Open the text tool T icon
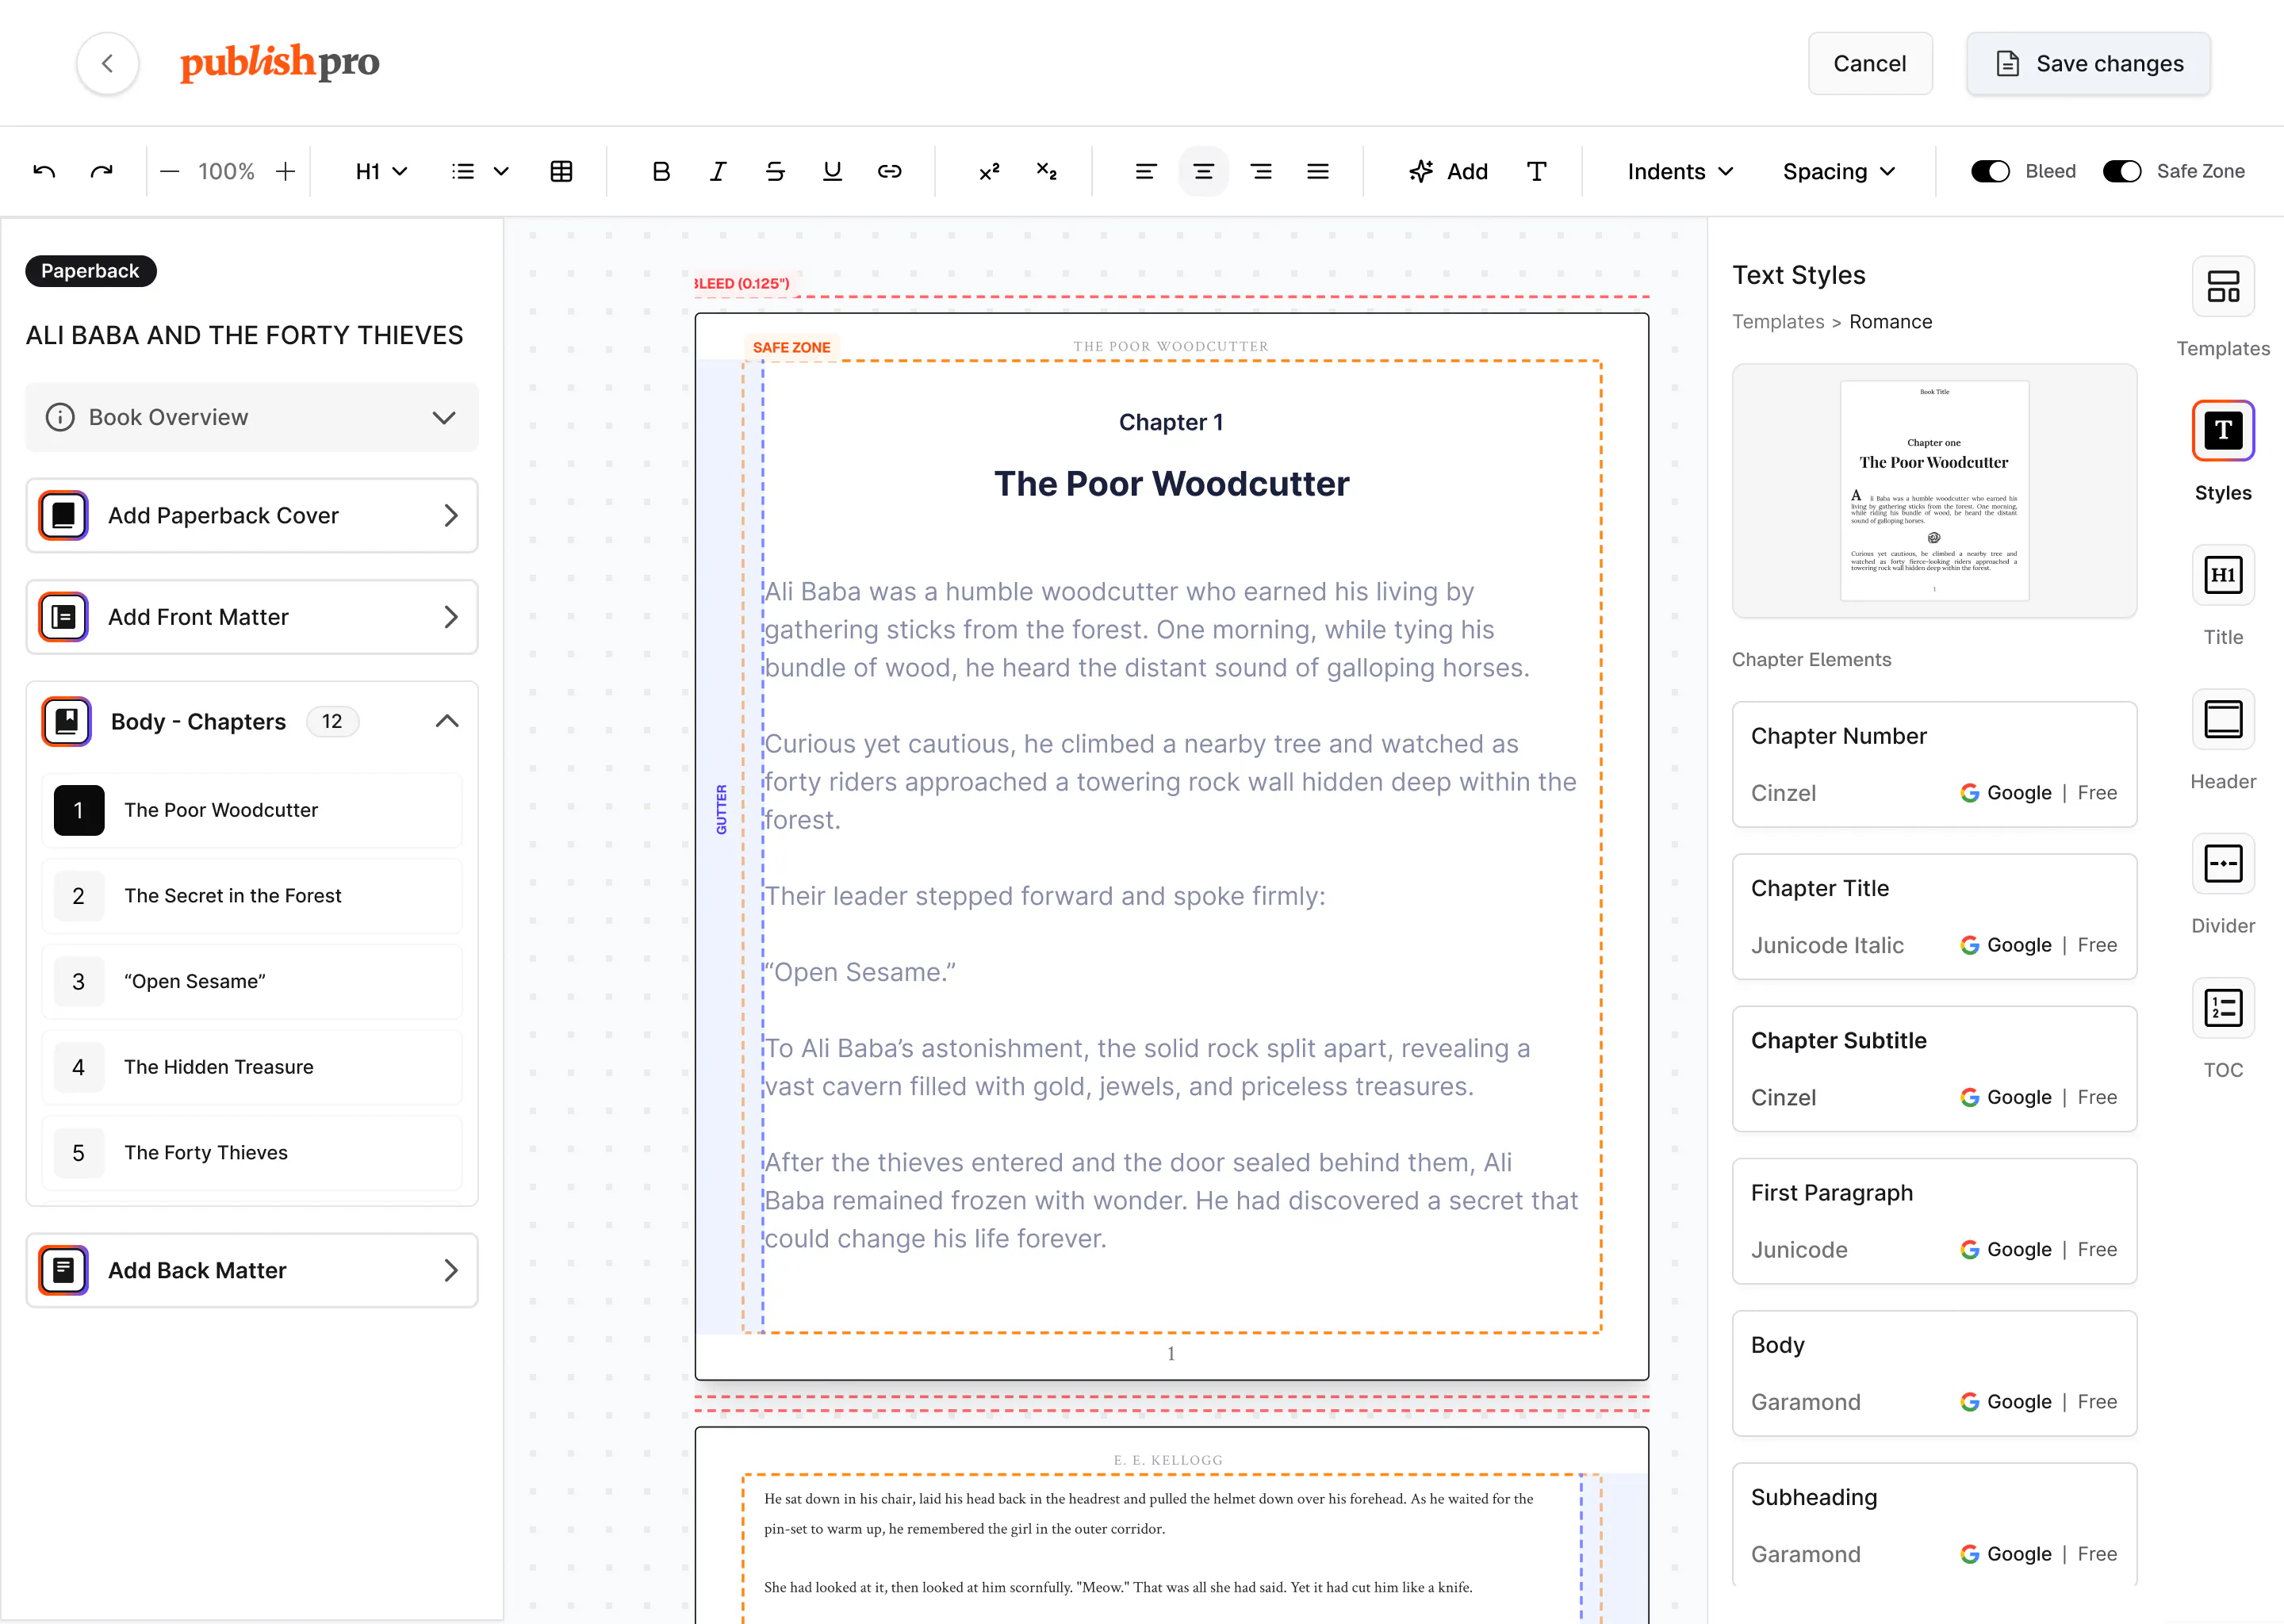Screen dimensions: 2284x1624 (x=1536, y=171)
